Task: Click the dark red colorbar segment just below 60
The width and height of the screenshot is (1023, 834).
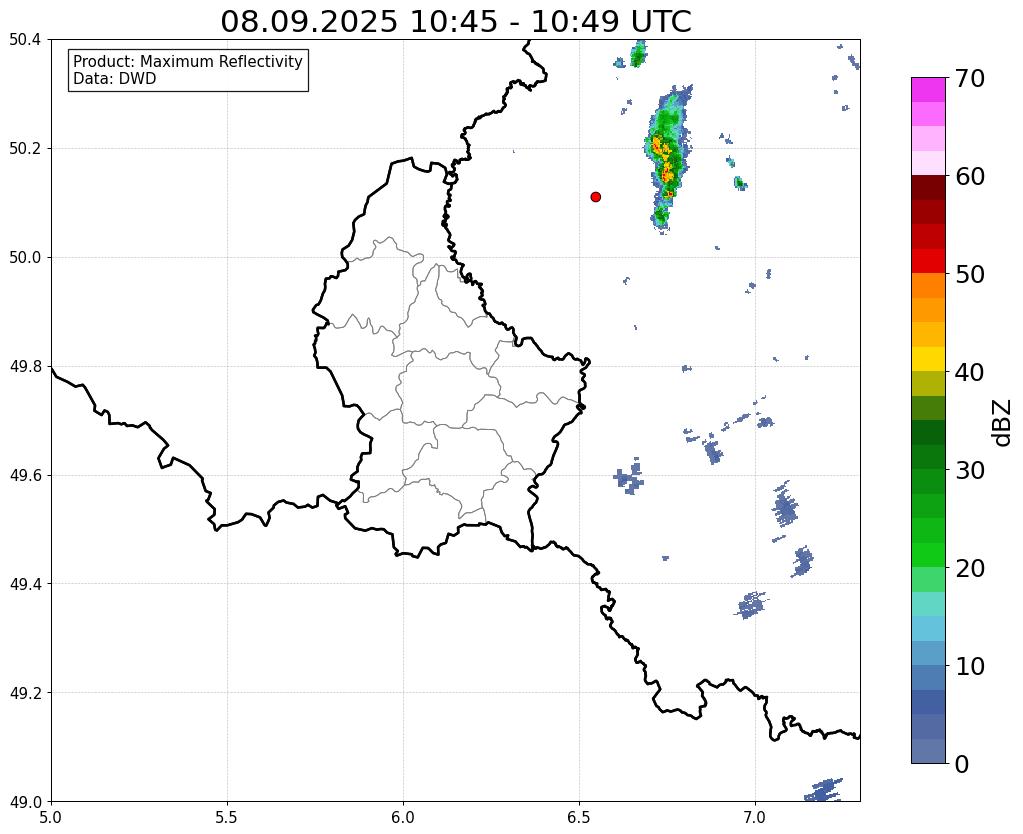Action: (928, 187)
